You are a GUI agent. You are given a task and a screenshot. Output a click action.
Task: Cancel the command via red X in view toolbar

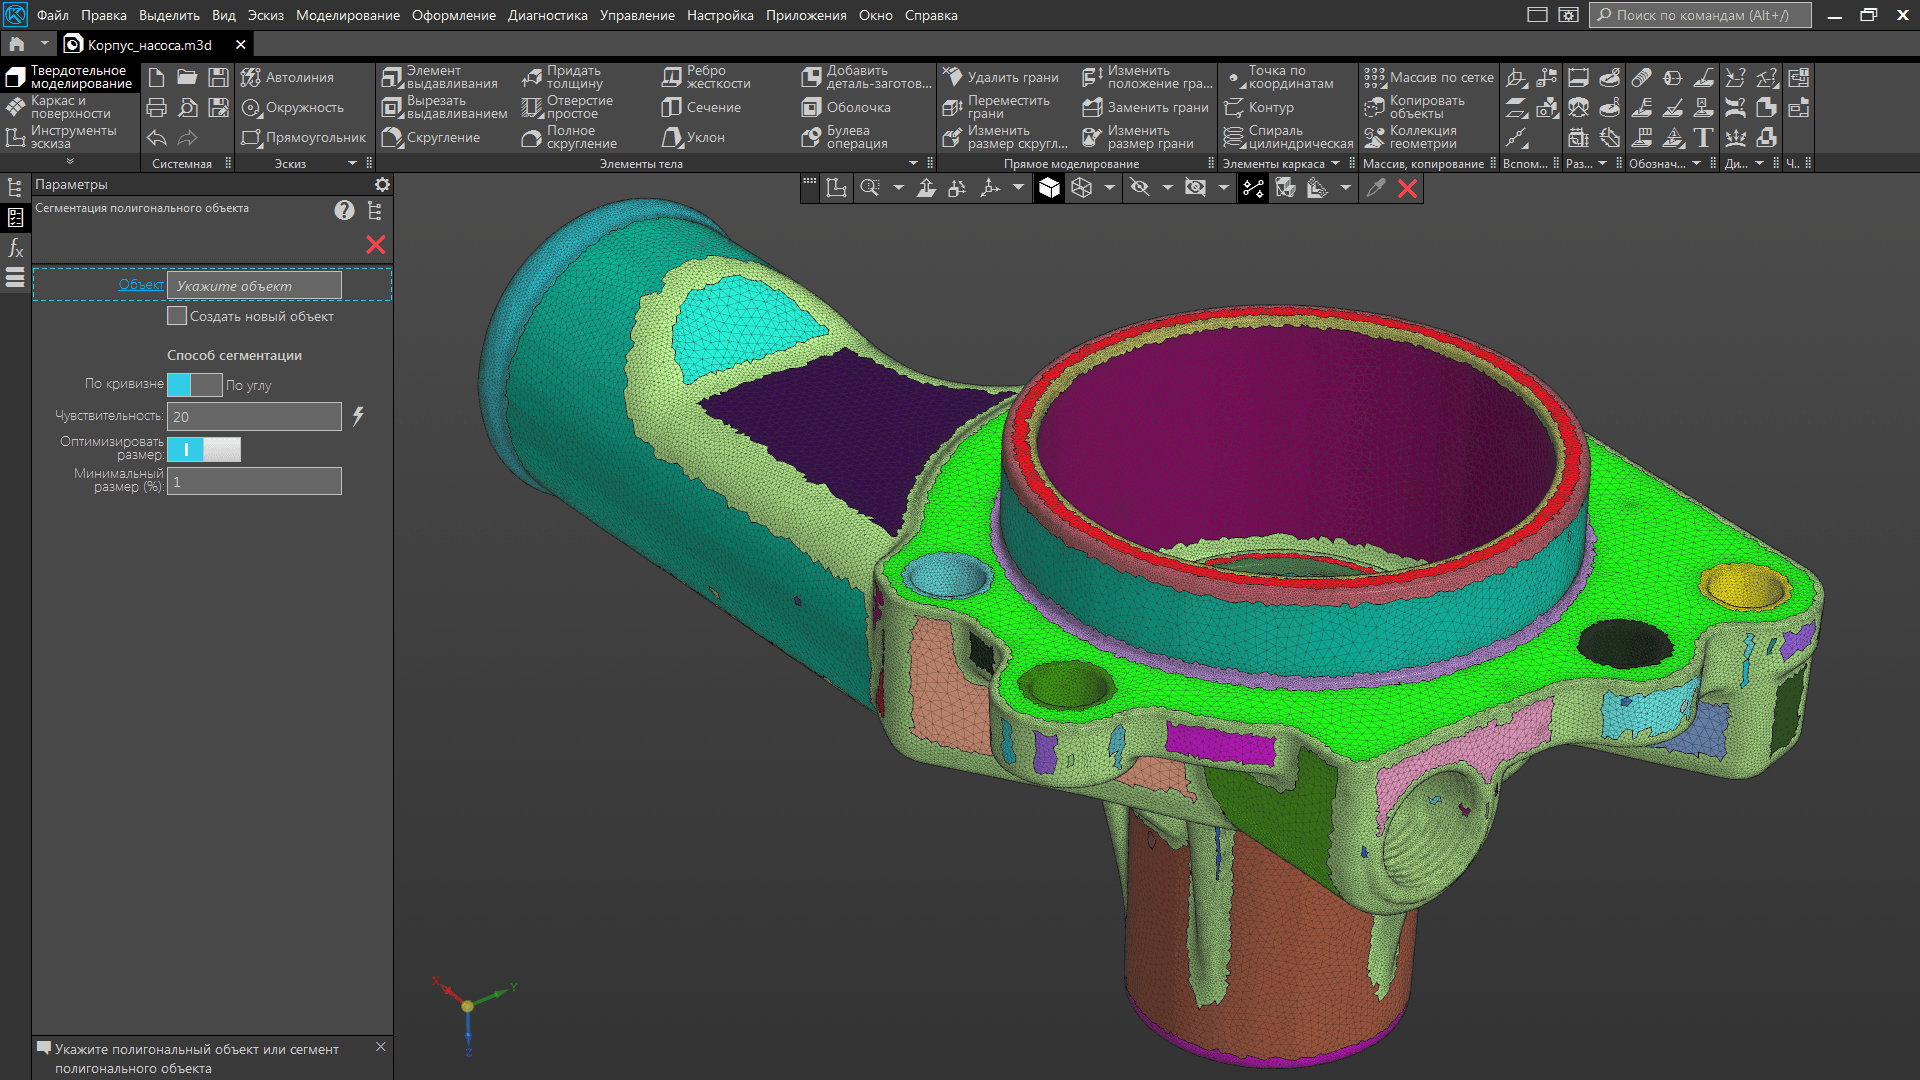click(1408, 188)
